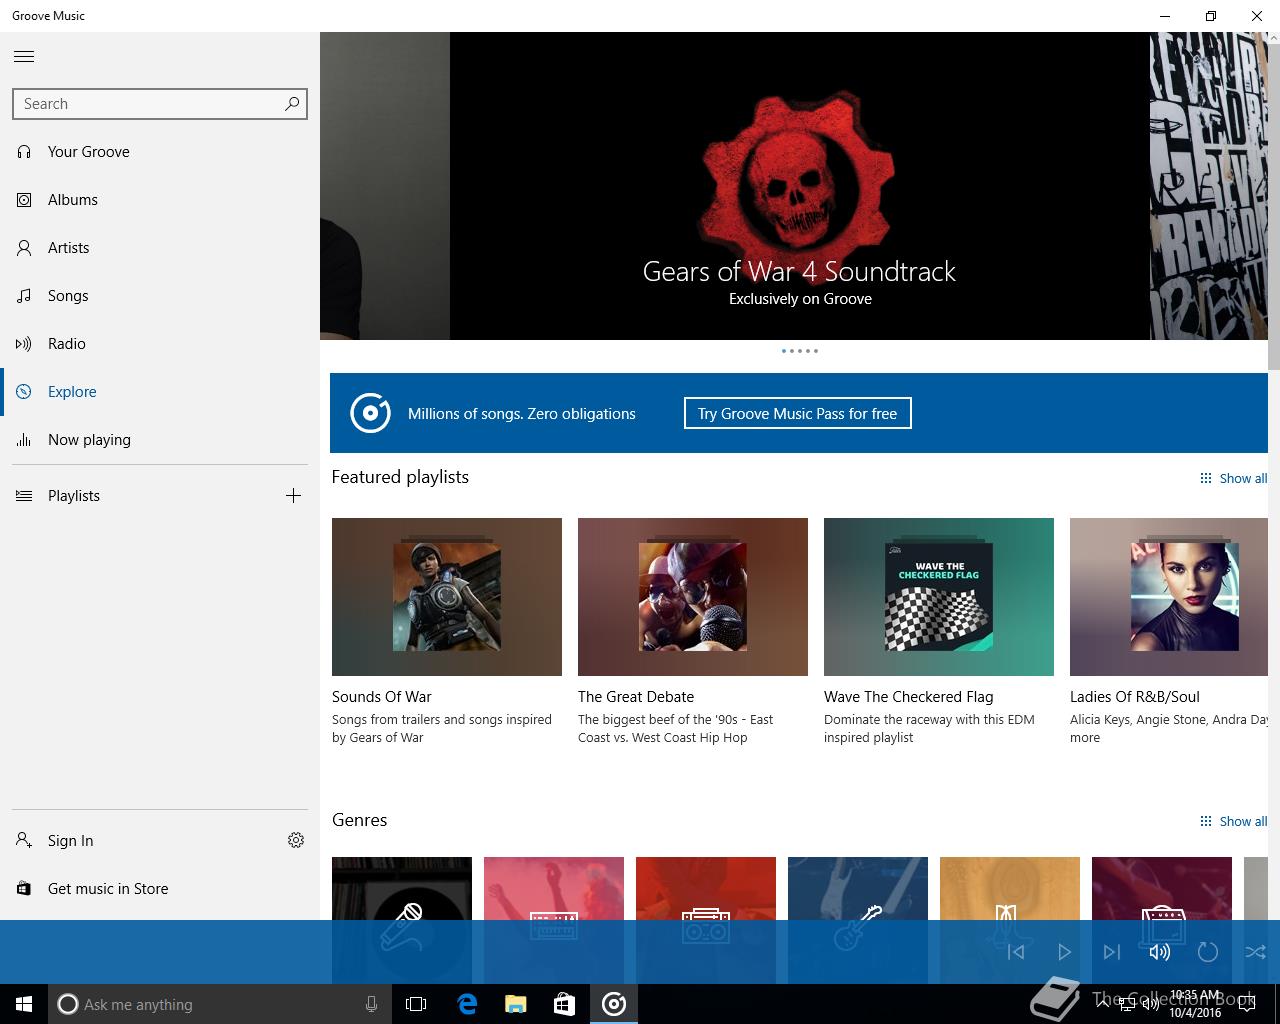Open Action Center notifications icon
1280x1024 pixels.
[x=1247, y=1004]
